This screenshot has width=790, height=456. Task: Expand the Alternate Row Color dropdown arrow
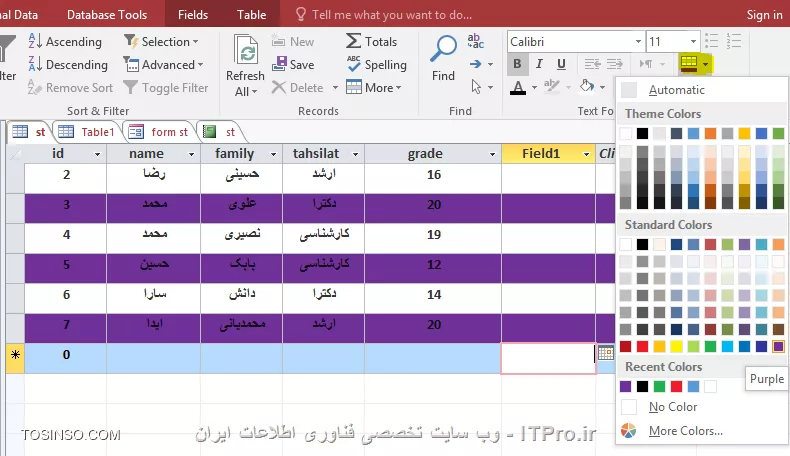click(705, 64)
